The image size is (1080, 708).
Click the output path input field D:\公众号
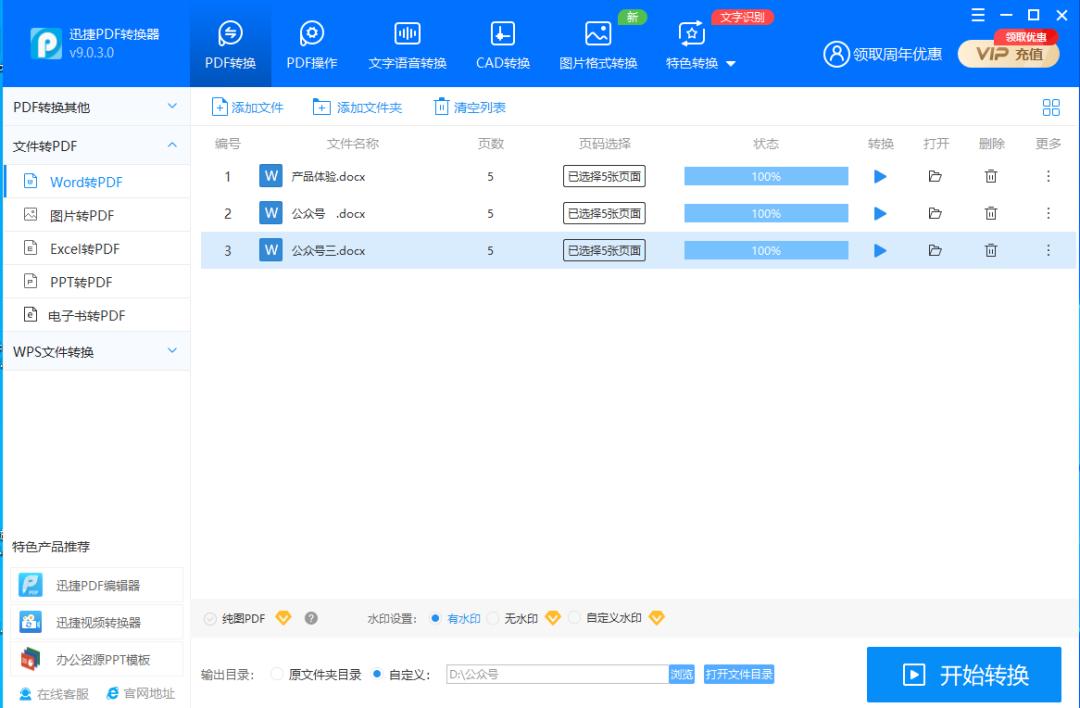[x=555, y=674]
